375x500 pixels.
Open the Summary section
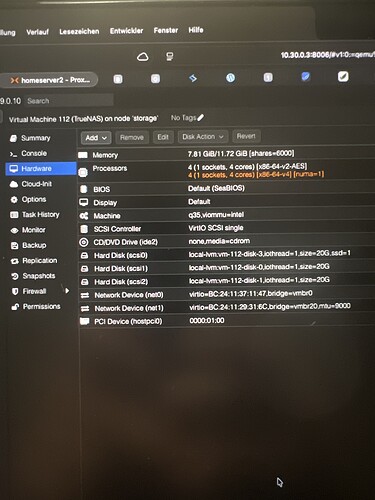(x=35, y=138)
